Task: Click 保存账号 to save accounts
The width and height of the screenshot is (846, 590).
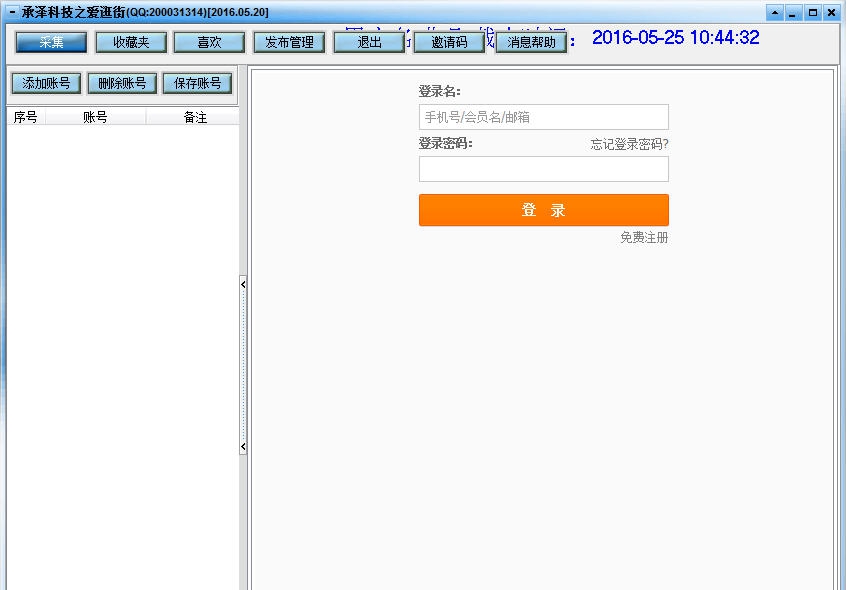Action: 197,83
